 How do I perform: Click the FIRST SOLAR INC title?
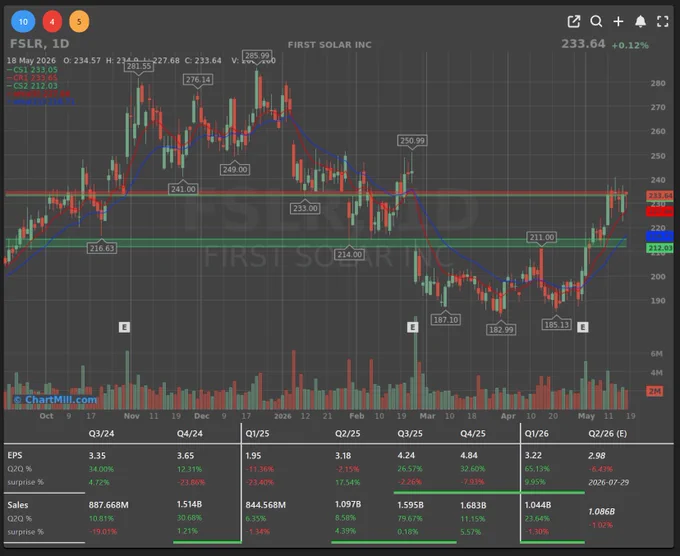click(330, 45)
